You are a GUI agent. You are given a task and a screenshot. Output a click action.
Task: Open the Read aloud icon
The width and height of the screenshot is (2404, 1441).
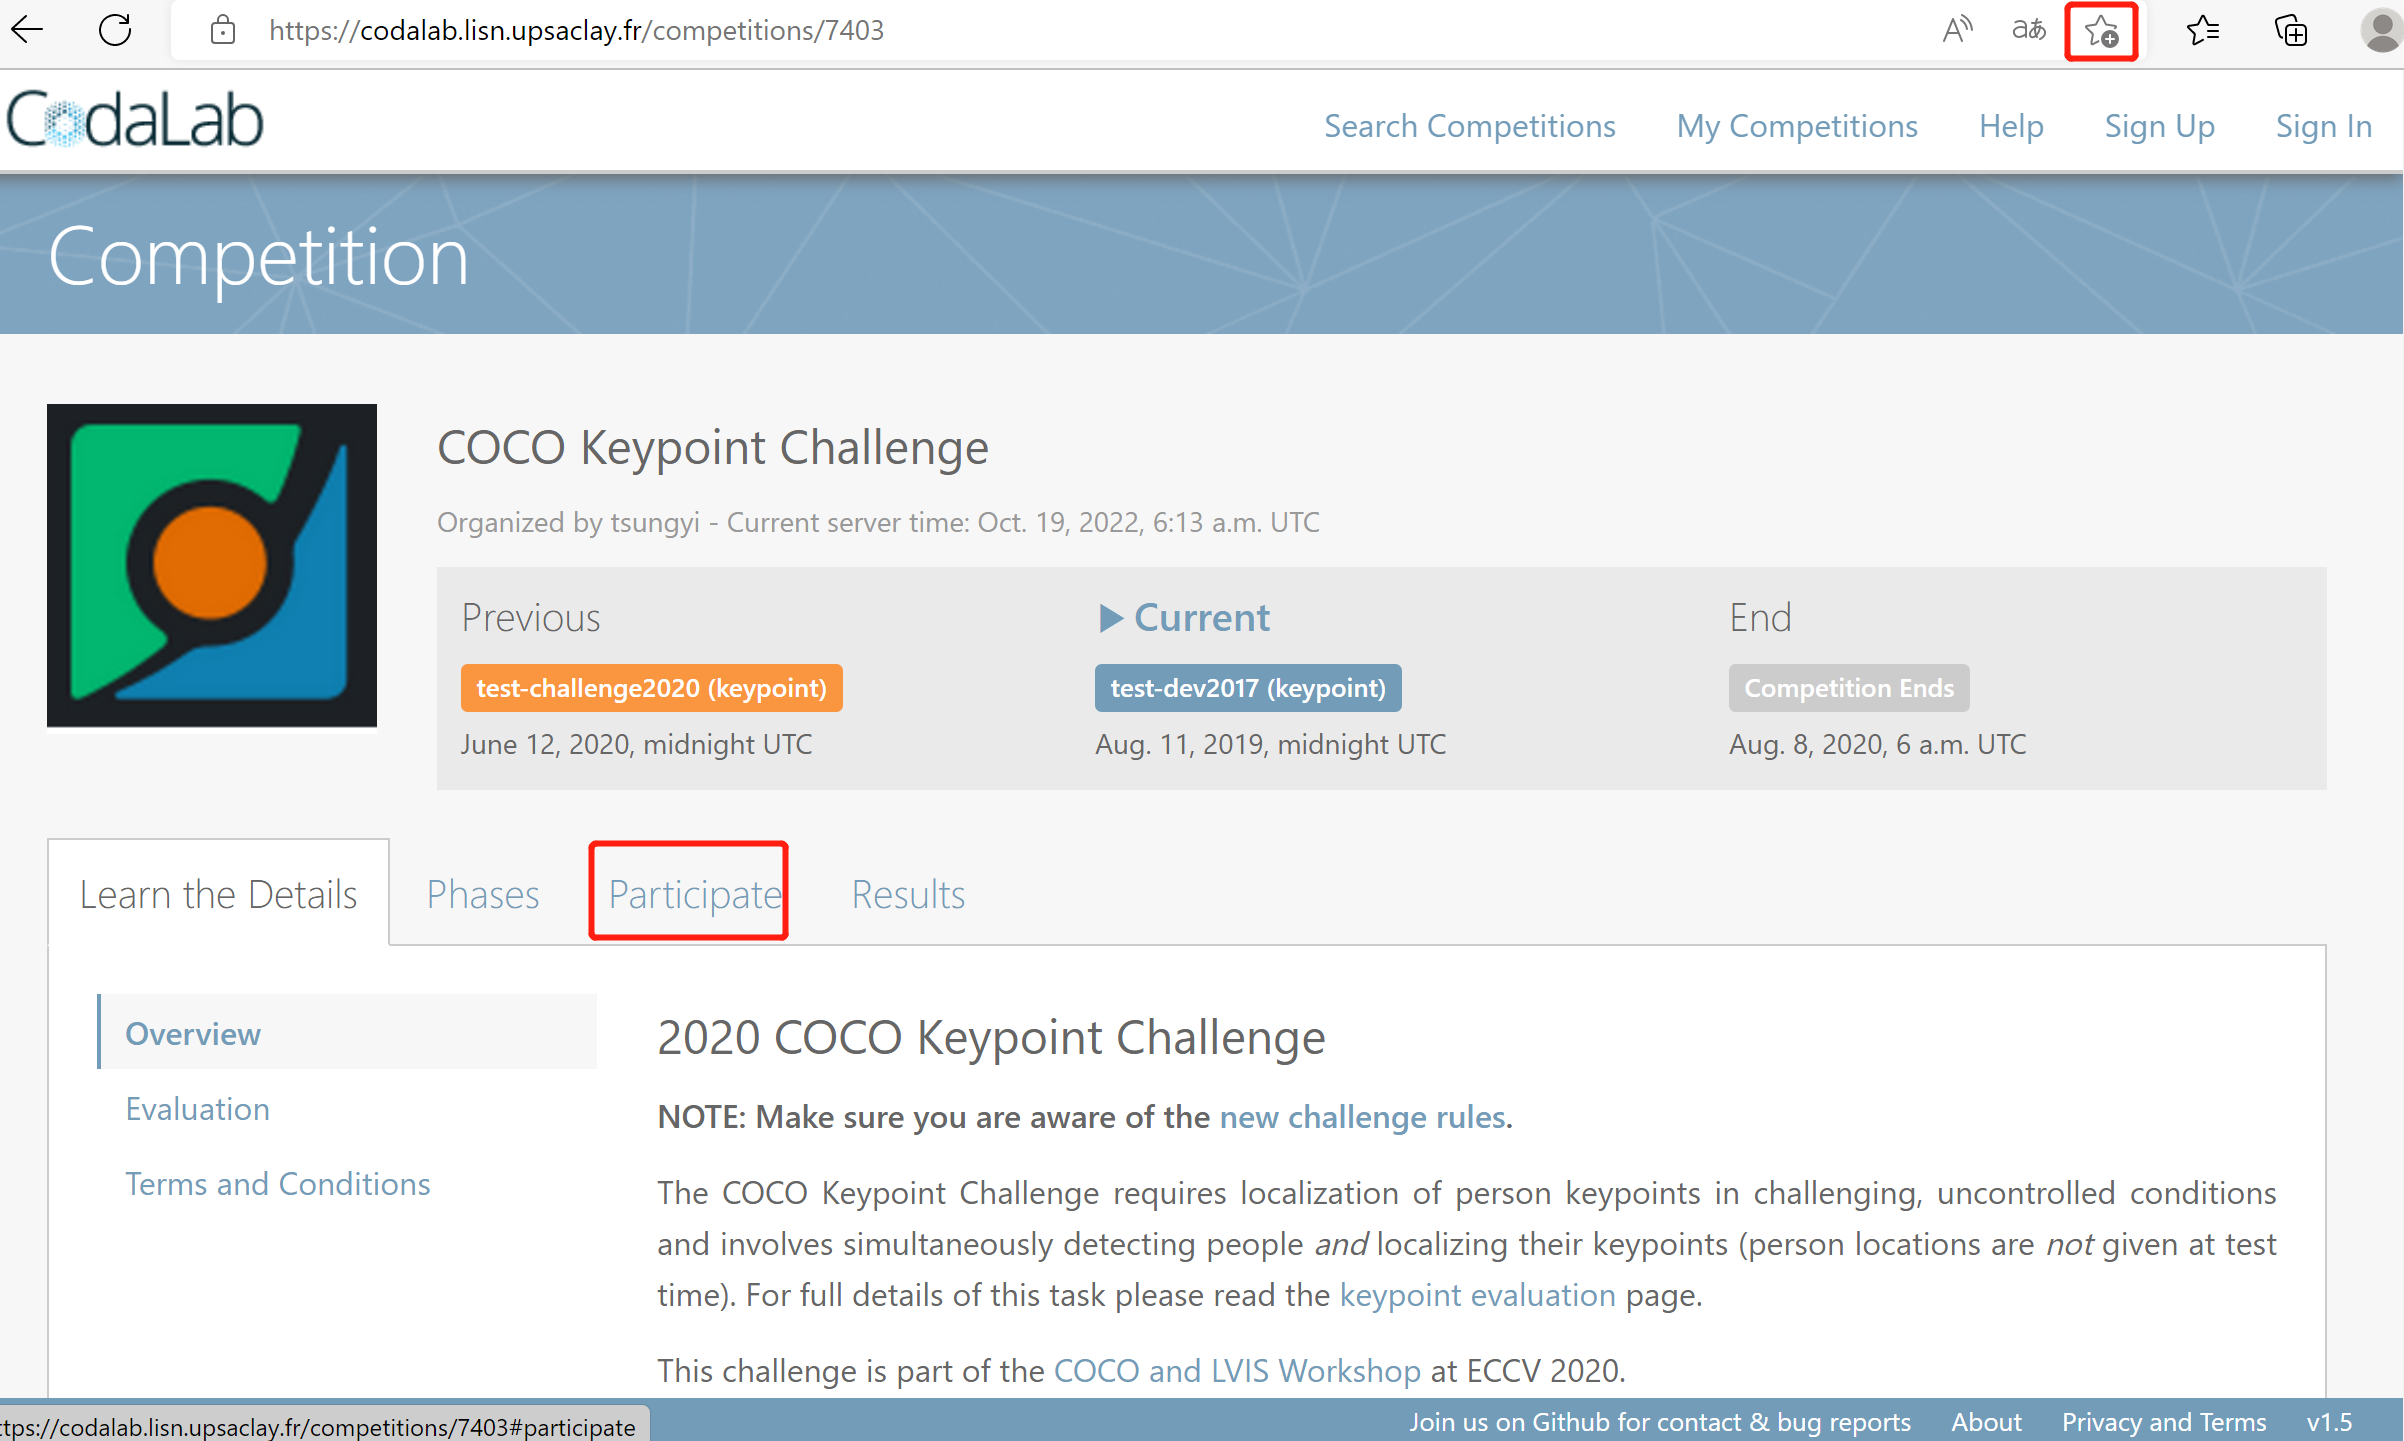[x=1957, y=30]
